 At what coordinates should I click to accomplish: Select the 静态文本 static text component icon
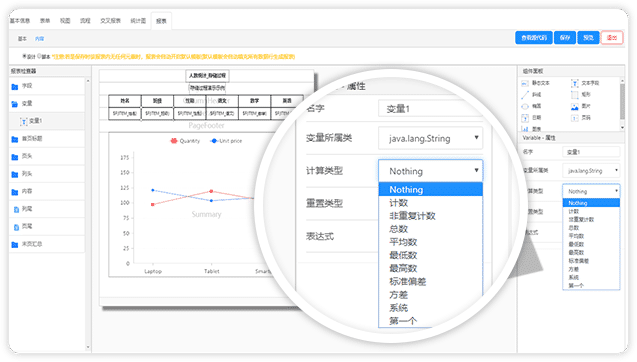(525, 83)
